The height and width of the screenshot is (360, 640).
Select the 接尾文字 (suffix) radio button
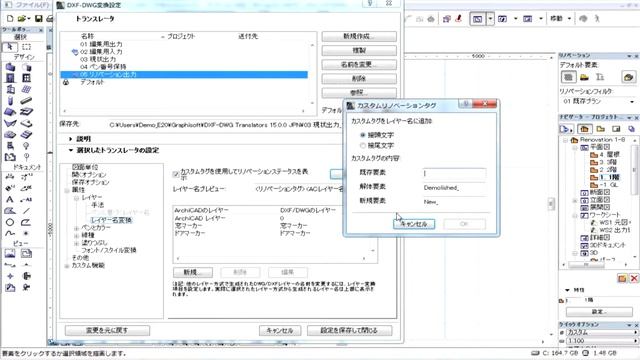click(362, 145)
